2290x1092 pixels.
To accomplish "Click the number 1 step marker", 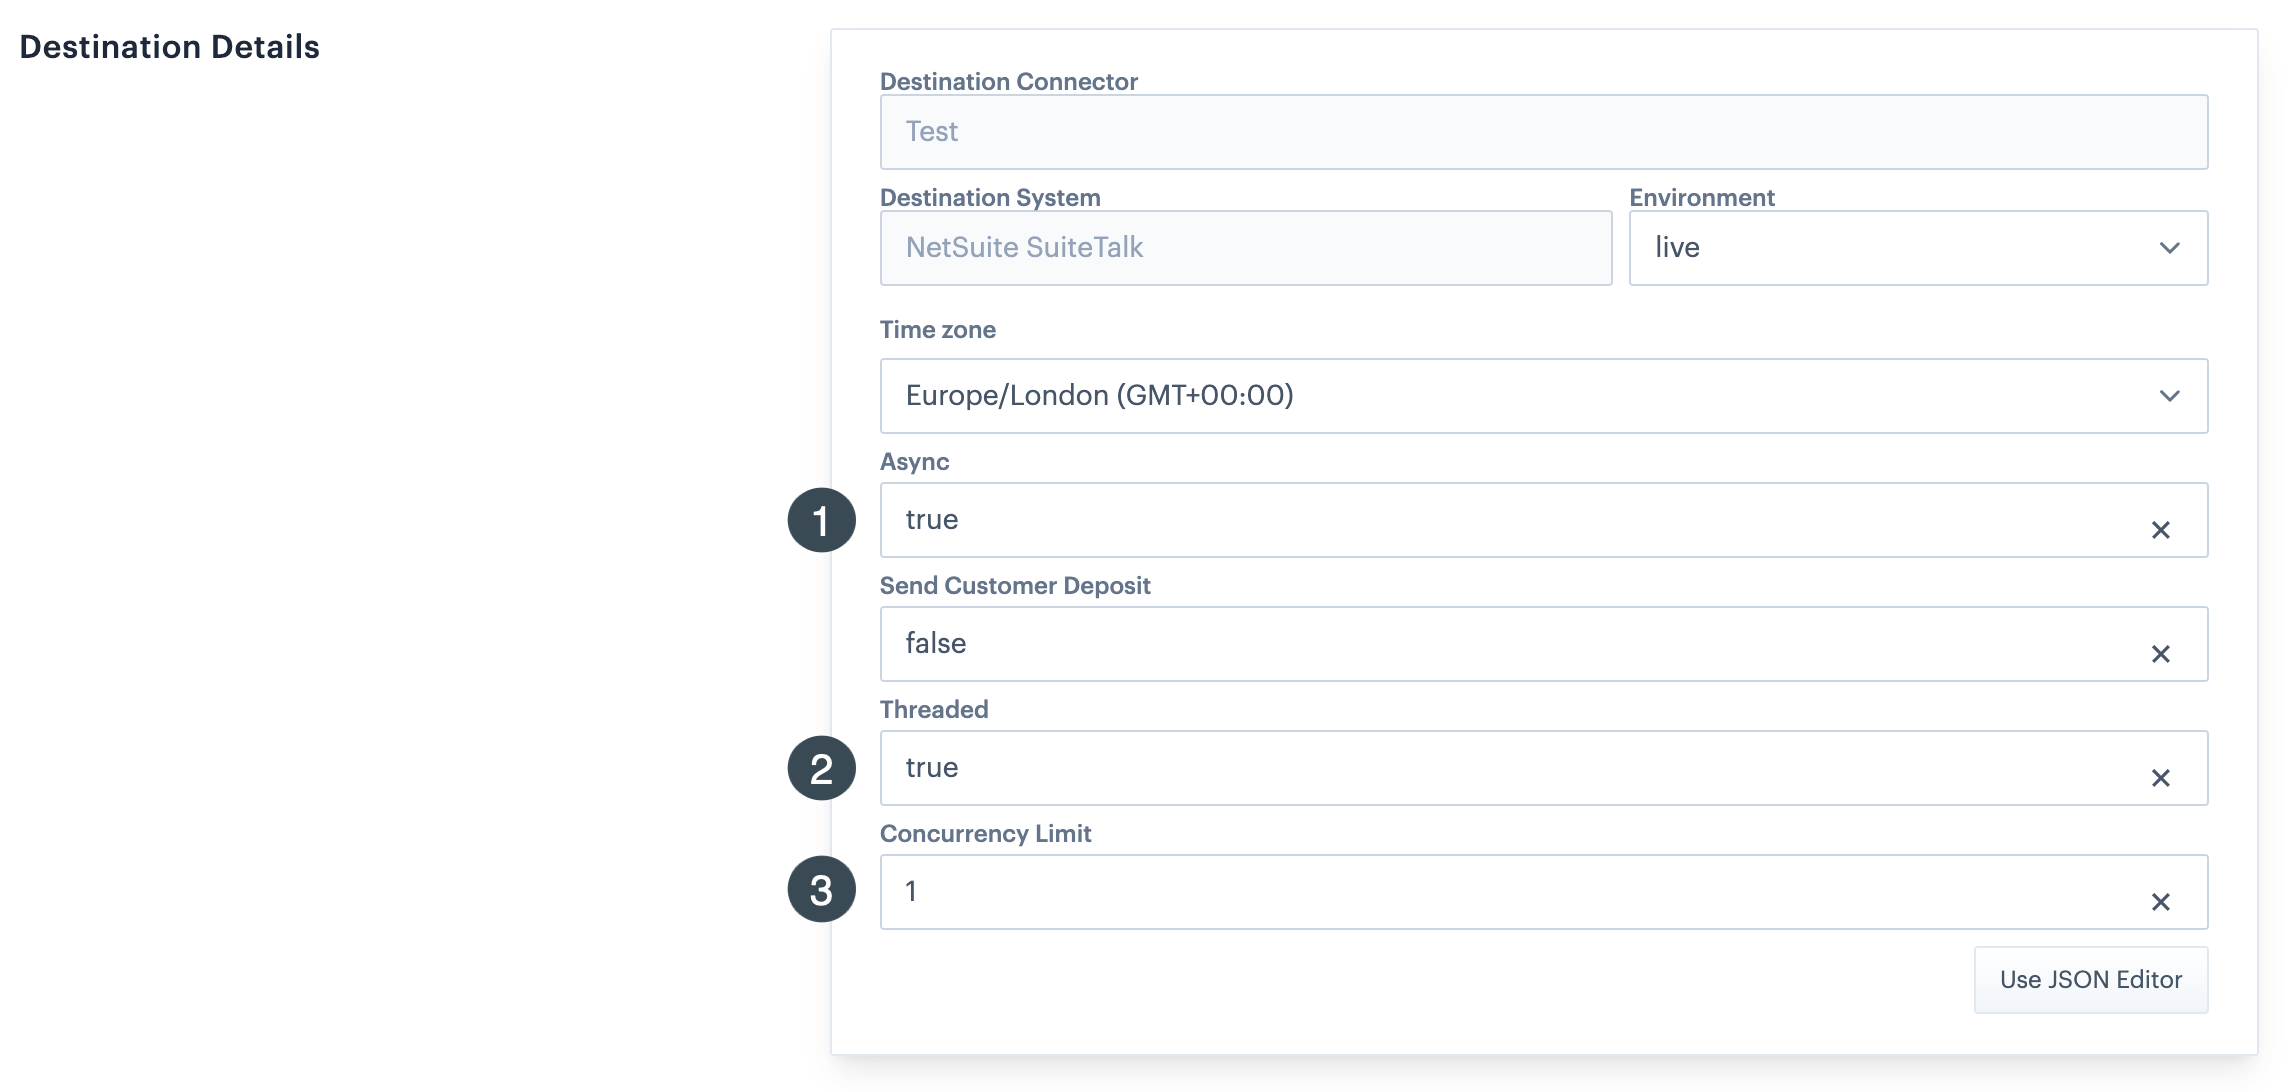I will click(x=821, y=520).
